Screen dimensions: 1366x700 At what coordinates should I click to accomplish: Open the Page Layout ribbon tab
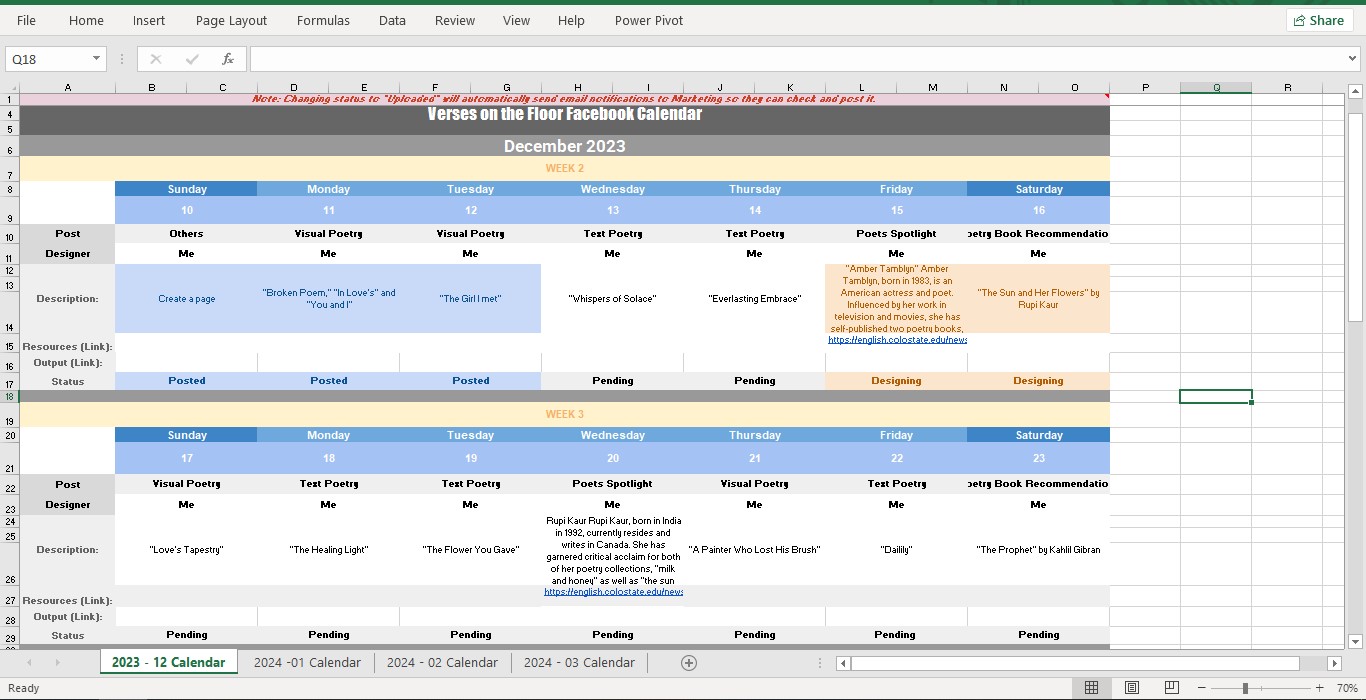pos(231,20)
